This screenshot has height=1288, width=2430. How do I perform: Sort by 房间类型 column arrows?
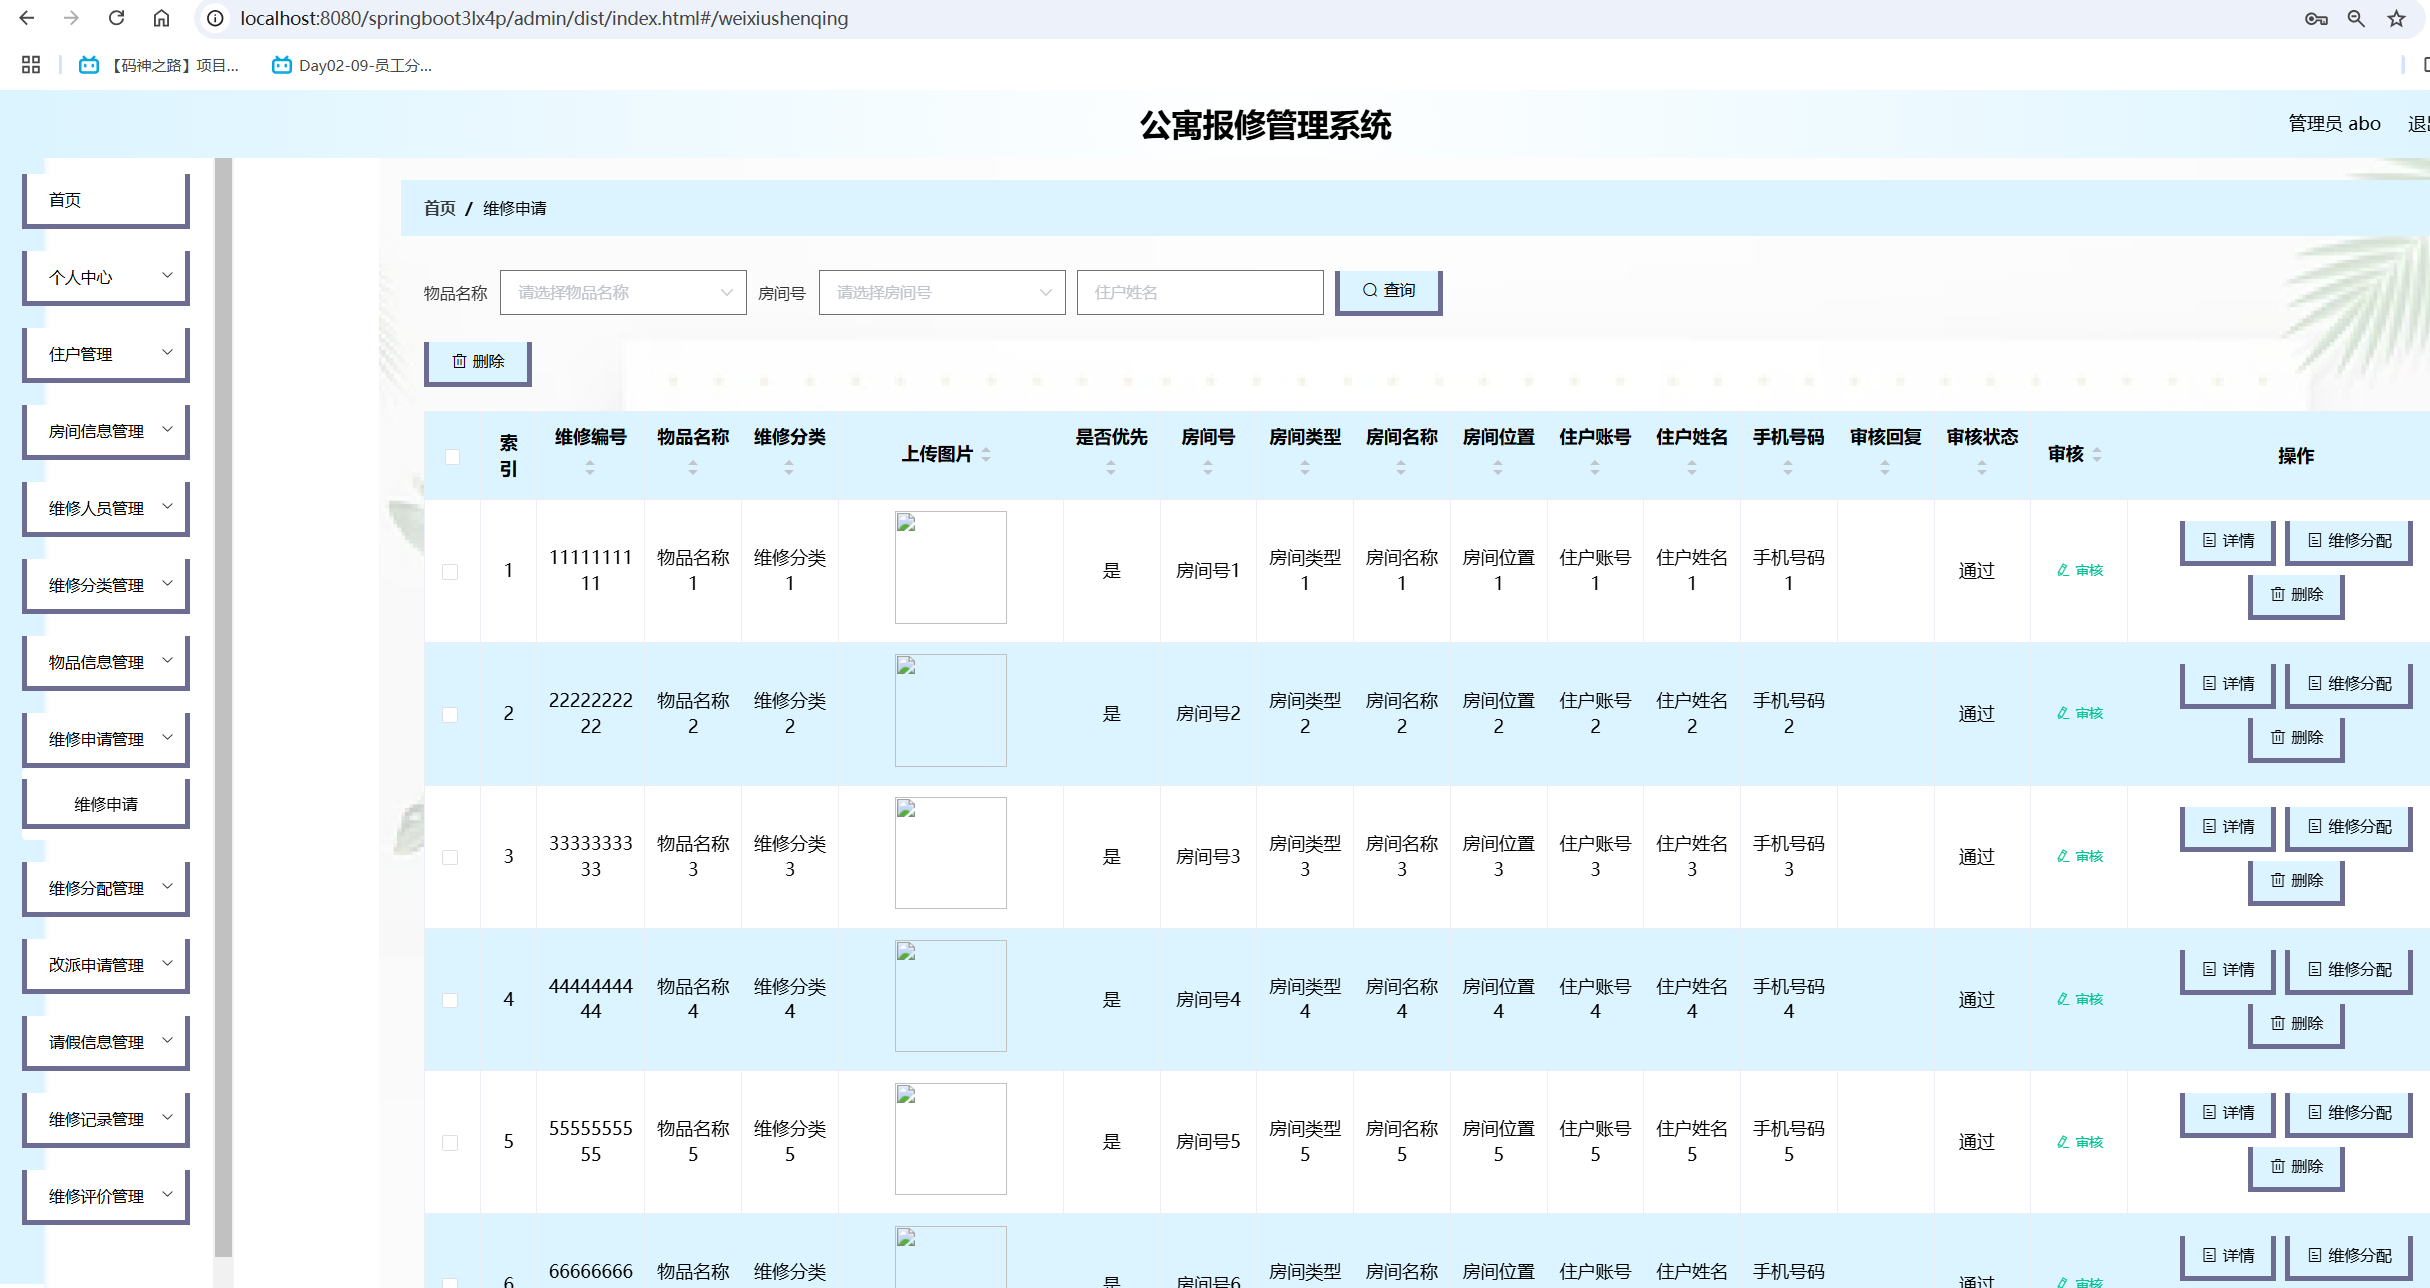pos(1305,467)
